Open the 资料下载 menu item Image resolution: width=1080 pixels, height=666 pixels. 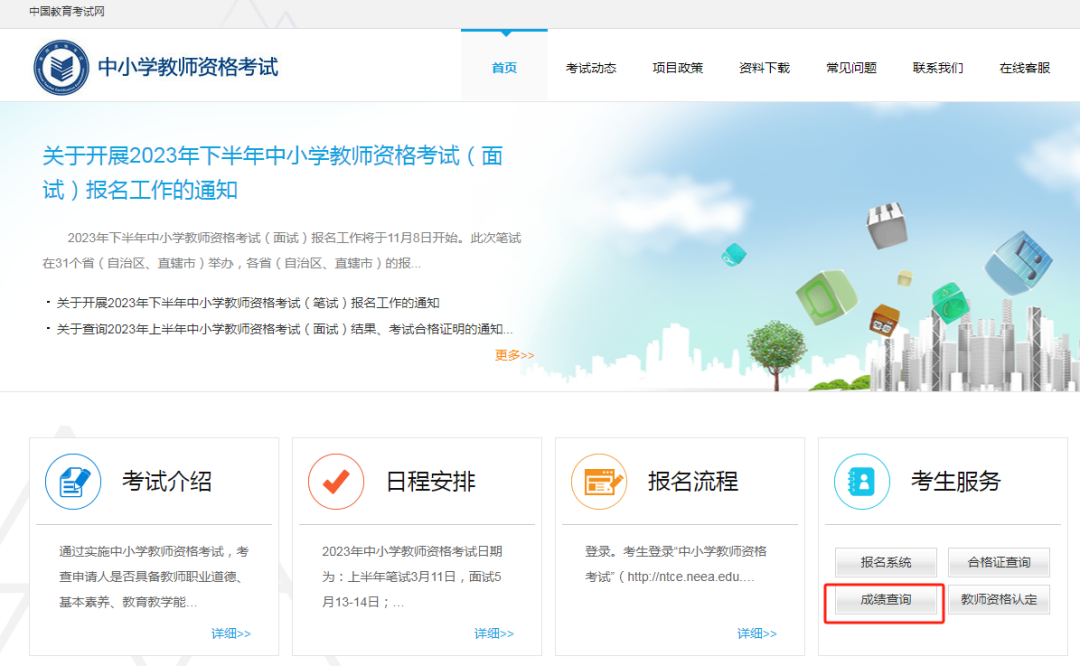(765, 67)
